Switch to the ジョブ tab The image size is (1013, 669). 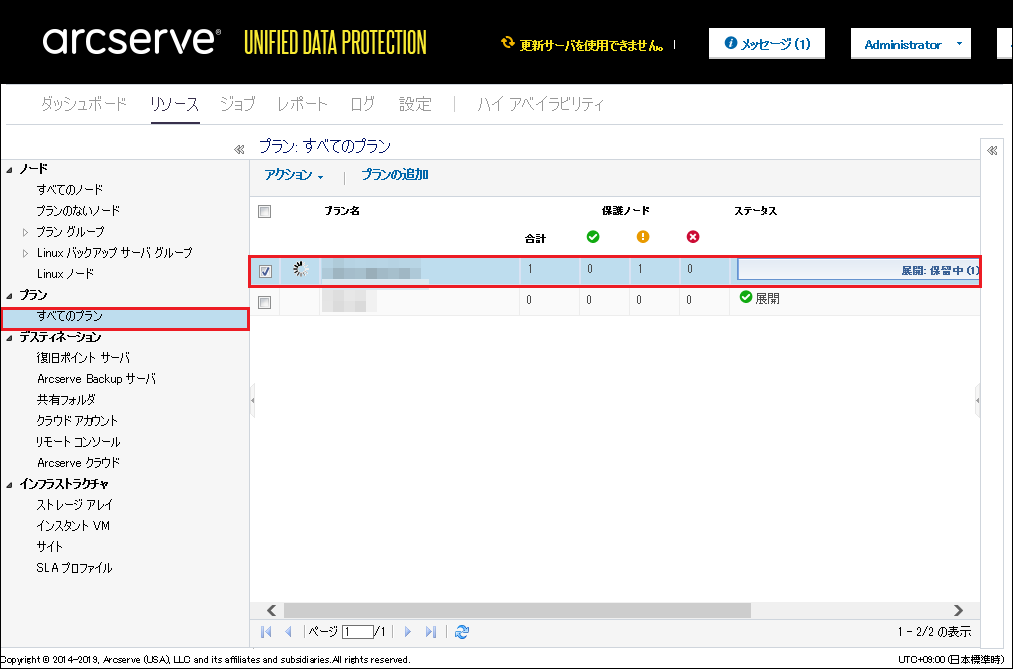click(x=237, y=104)
